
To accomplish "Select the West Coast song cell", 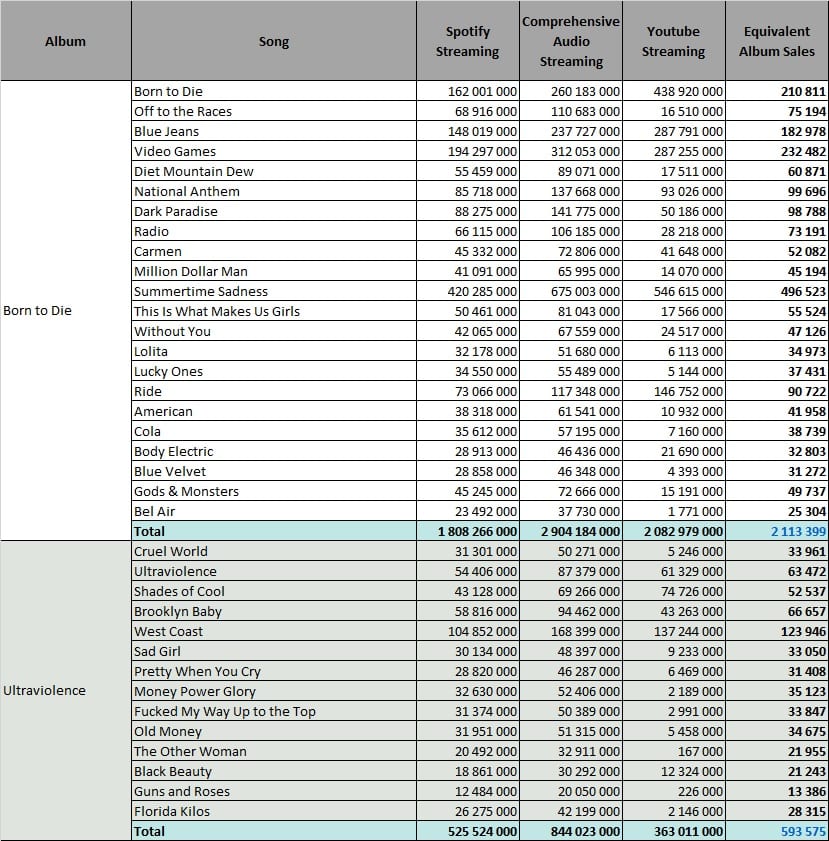I will click(x=273, y=631).
